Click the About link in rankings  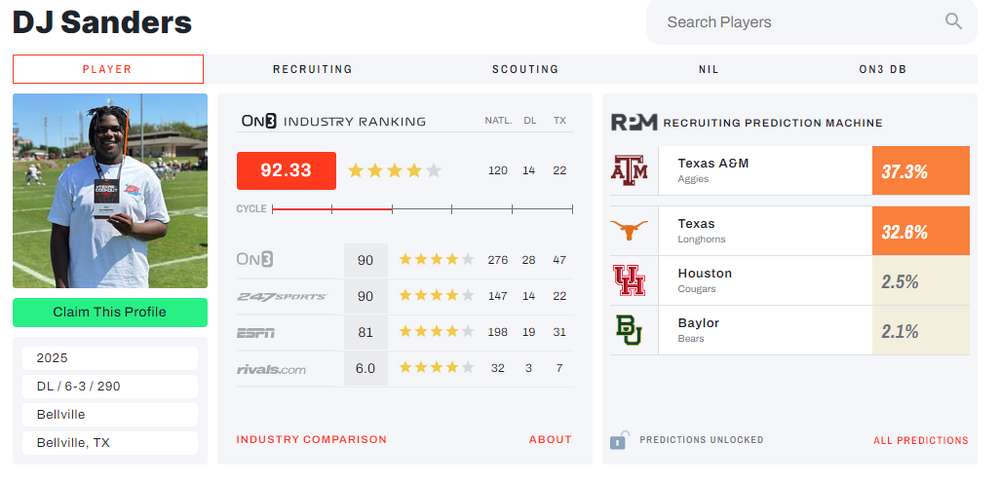[x=550, y=440]
